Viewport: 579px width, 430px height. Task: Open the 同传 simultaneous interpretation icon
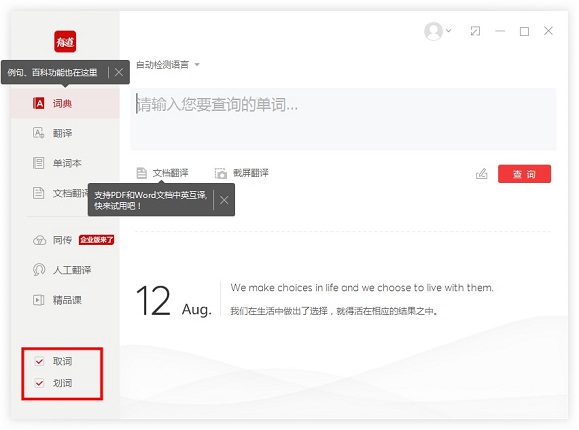pyautogui.click(x=39, y=240)
